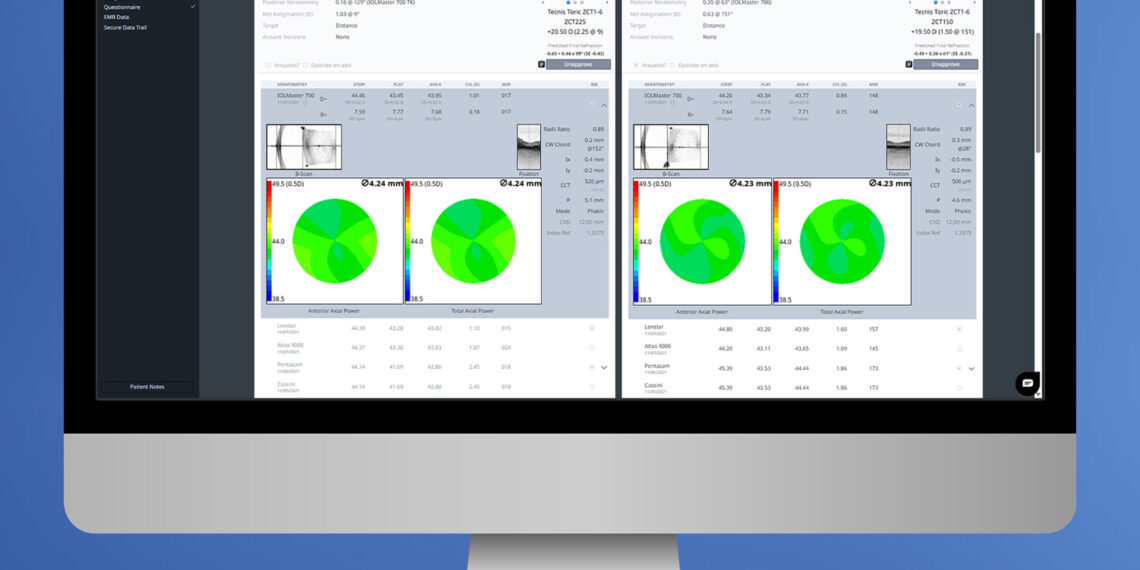Collapse right IOLMaster 700 details chevron

pos(971,105)
